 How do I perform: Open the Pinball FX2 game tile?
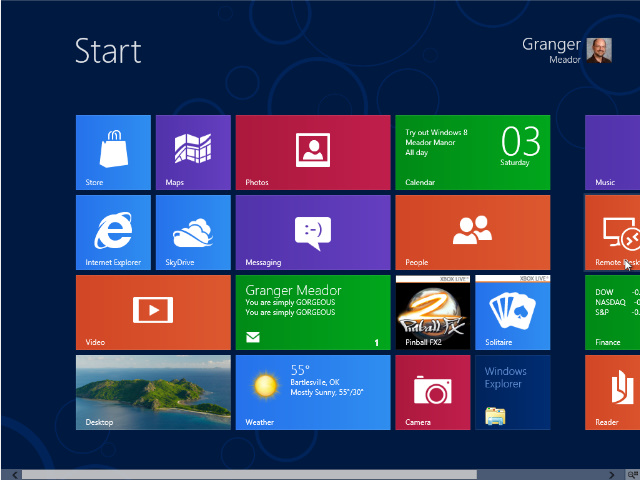click(x=432, y=312)
